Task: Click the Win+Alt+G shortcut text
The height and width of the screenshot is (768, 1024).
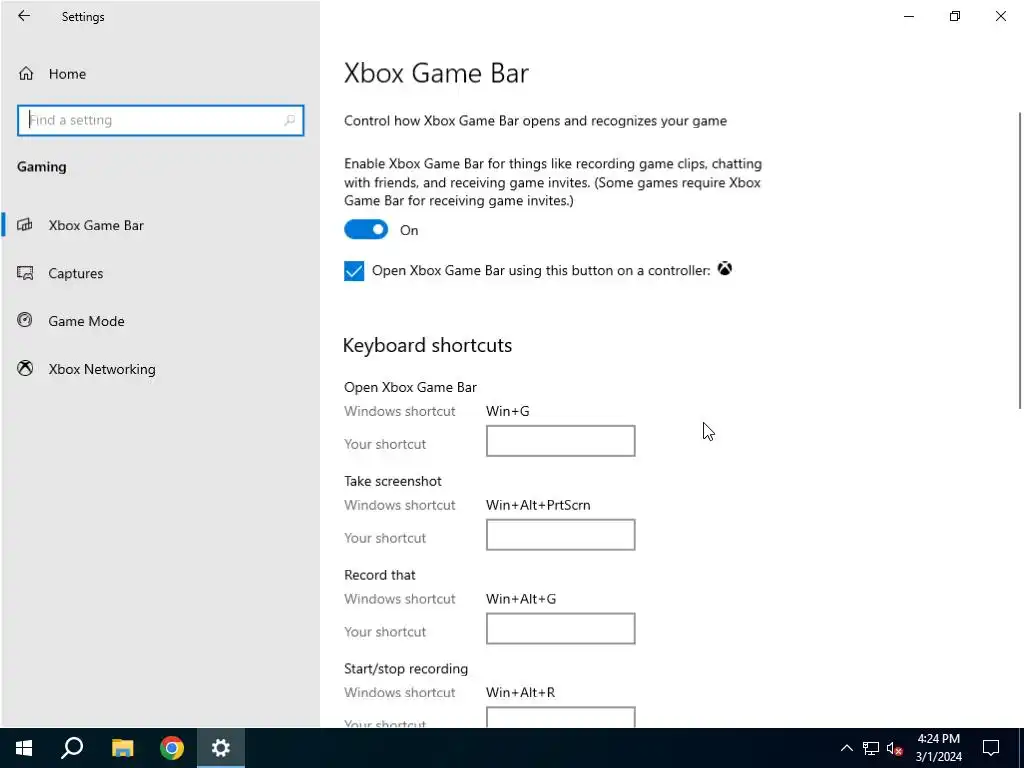Action: pos(521,599)
